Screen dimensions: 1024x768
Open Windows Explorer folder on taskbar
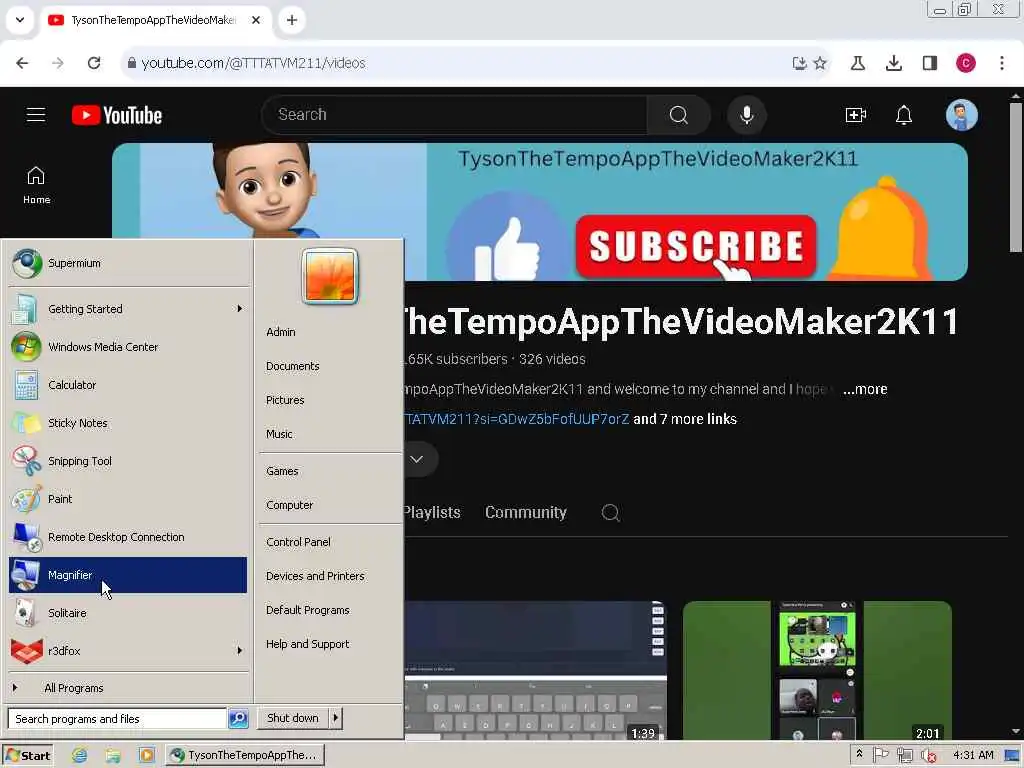(113, 756)
